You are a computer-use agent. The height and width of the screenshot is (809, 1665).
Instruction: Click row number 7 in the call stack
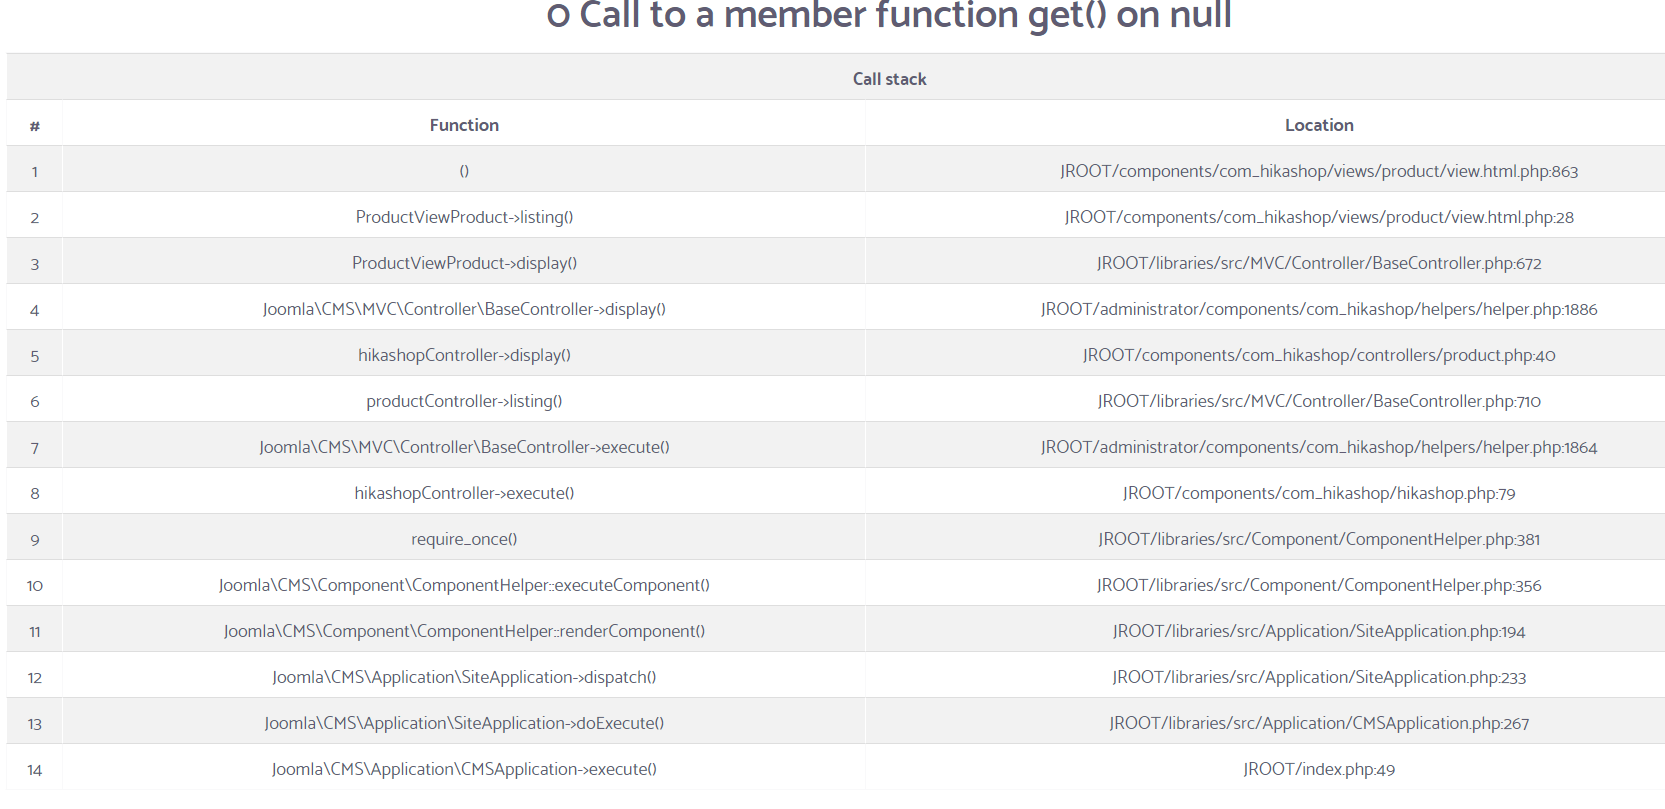point(35,448)
